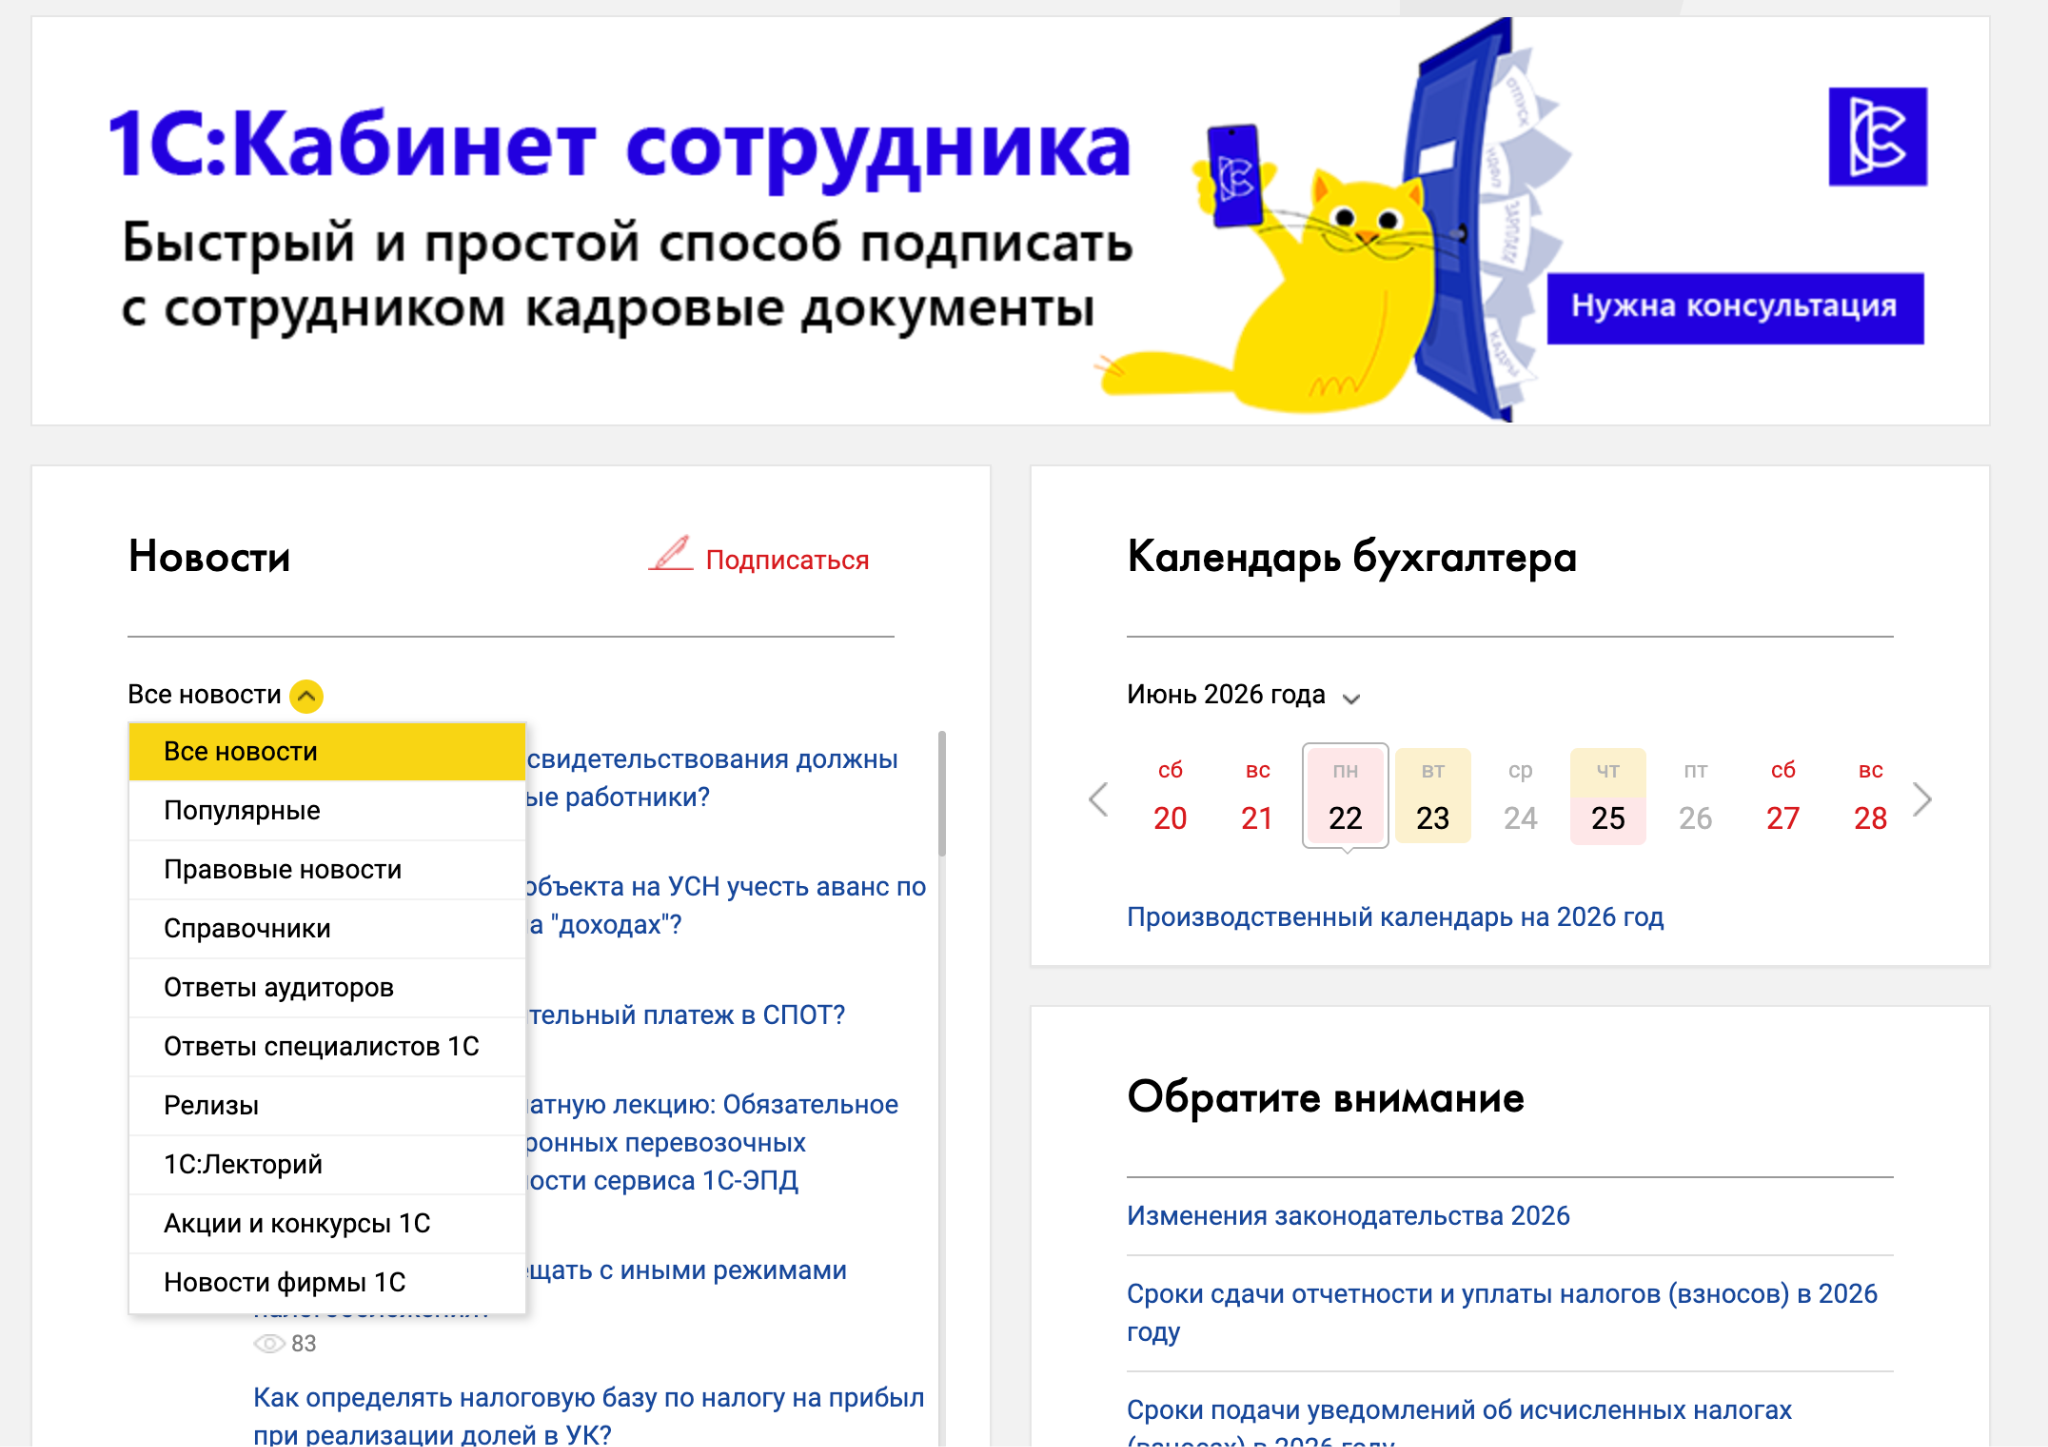Viewport: 2048px width, 1447px height.
Task: Click Нужна консультация button
Action: [x=1735, y=308]
